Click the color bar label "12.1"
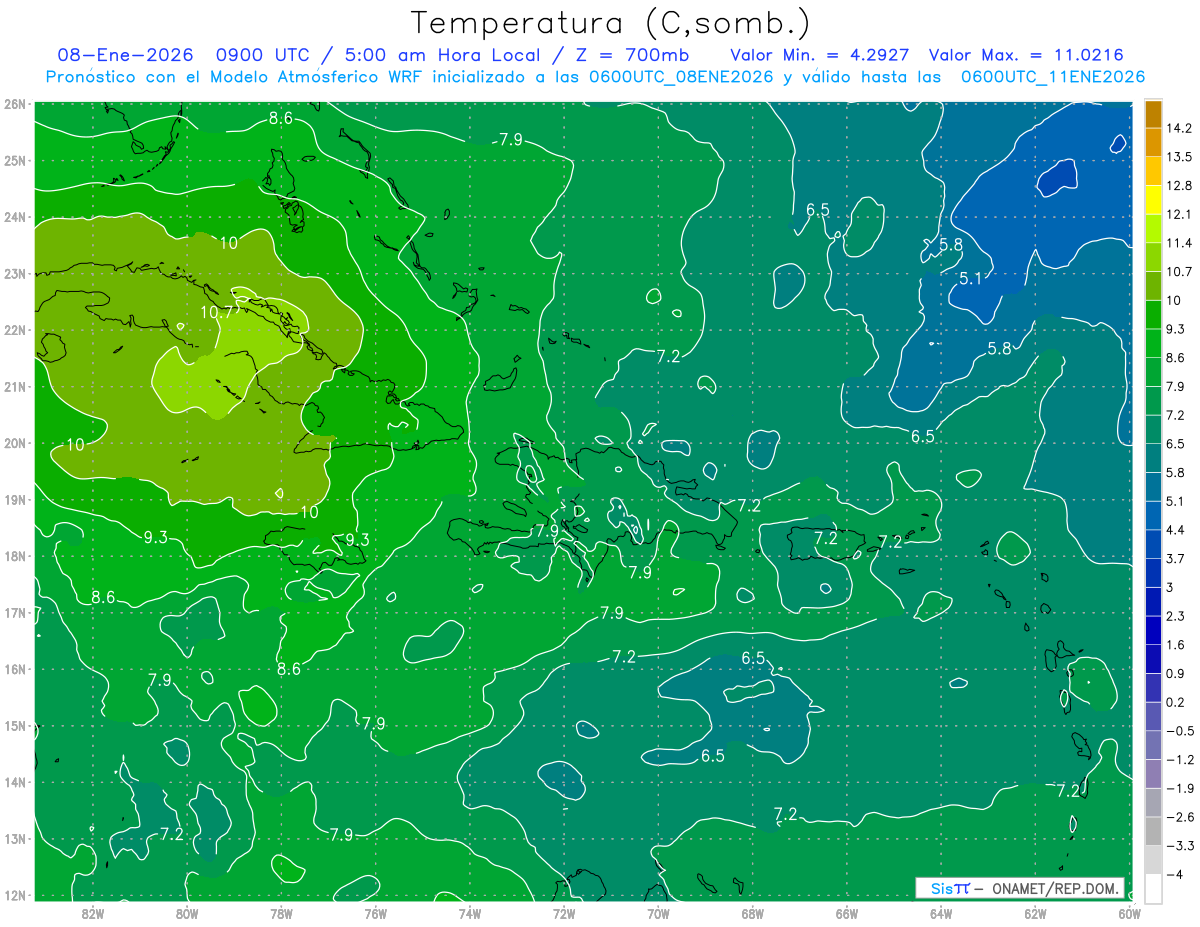 [1179, 214]
